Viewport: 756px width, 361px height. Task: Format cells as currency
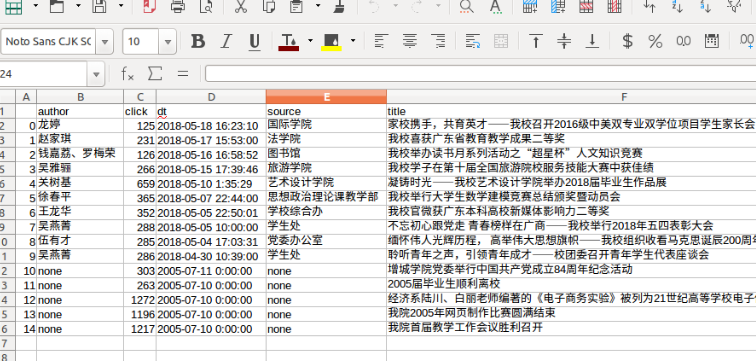tap(627, 41)
